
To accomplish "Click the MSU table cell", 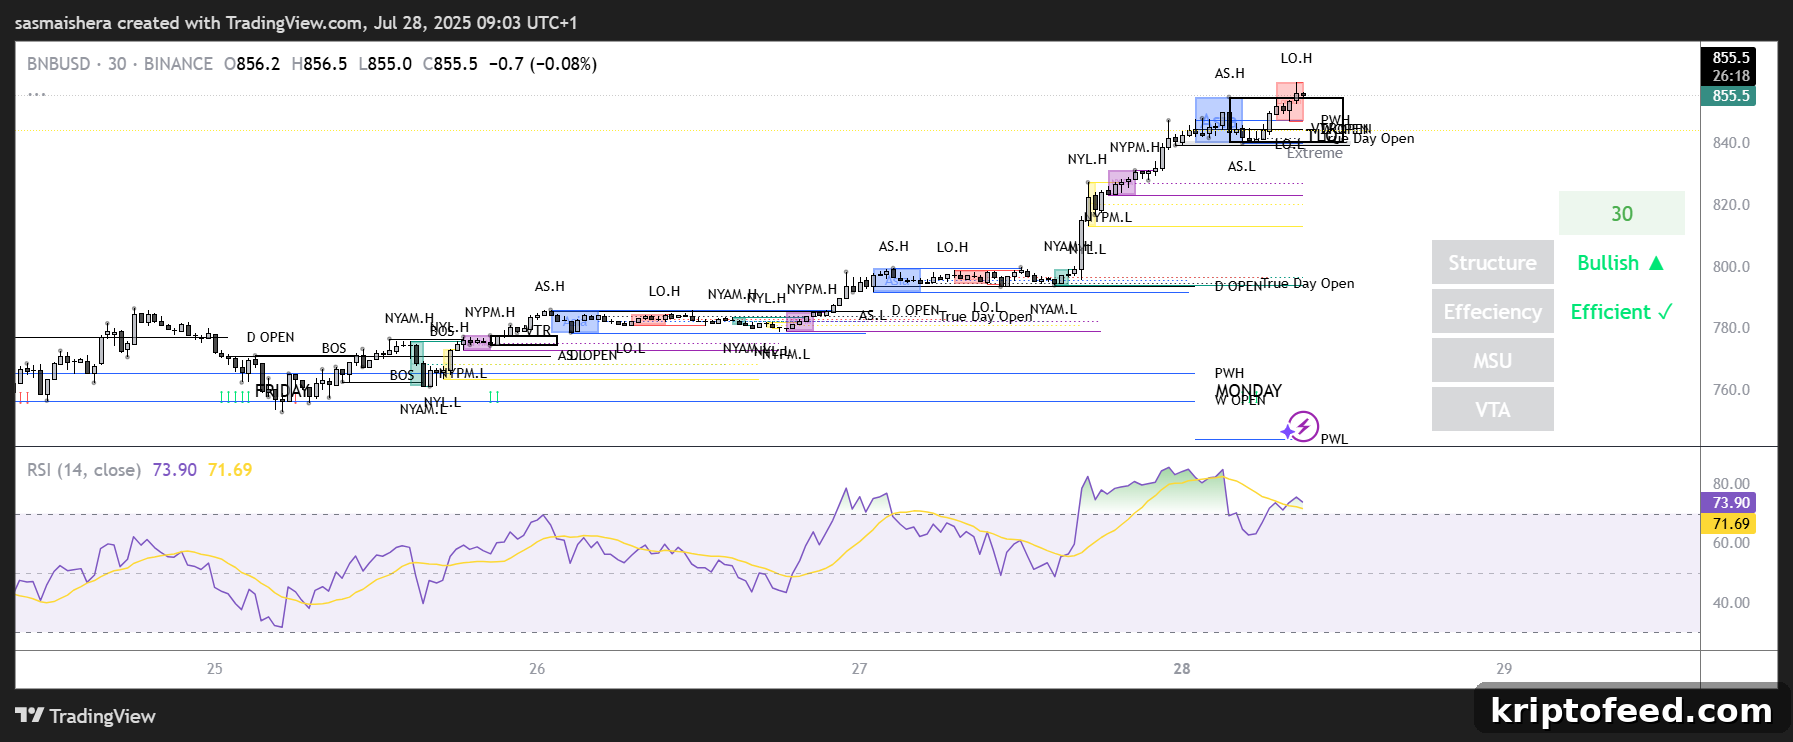I will [1493, 361].
